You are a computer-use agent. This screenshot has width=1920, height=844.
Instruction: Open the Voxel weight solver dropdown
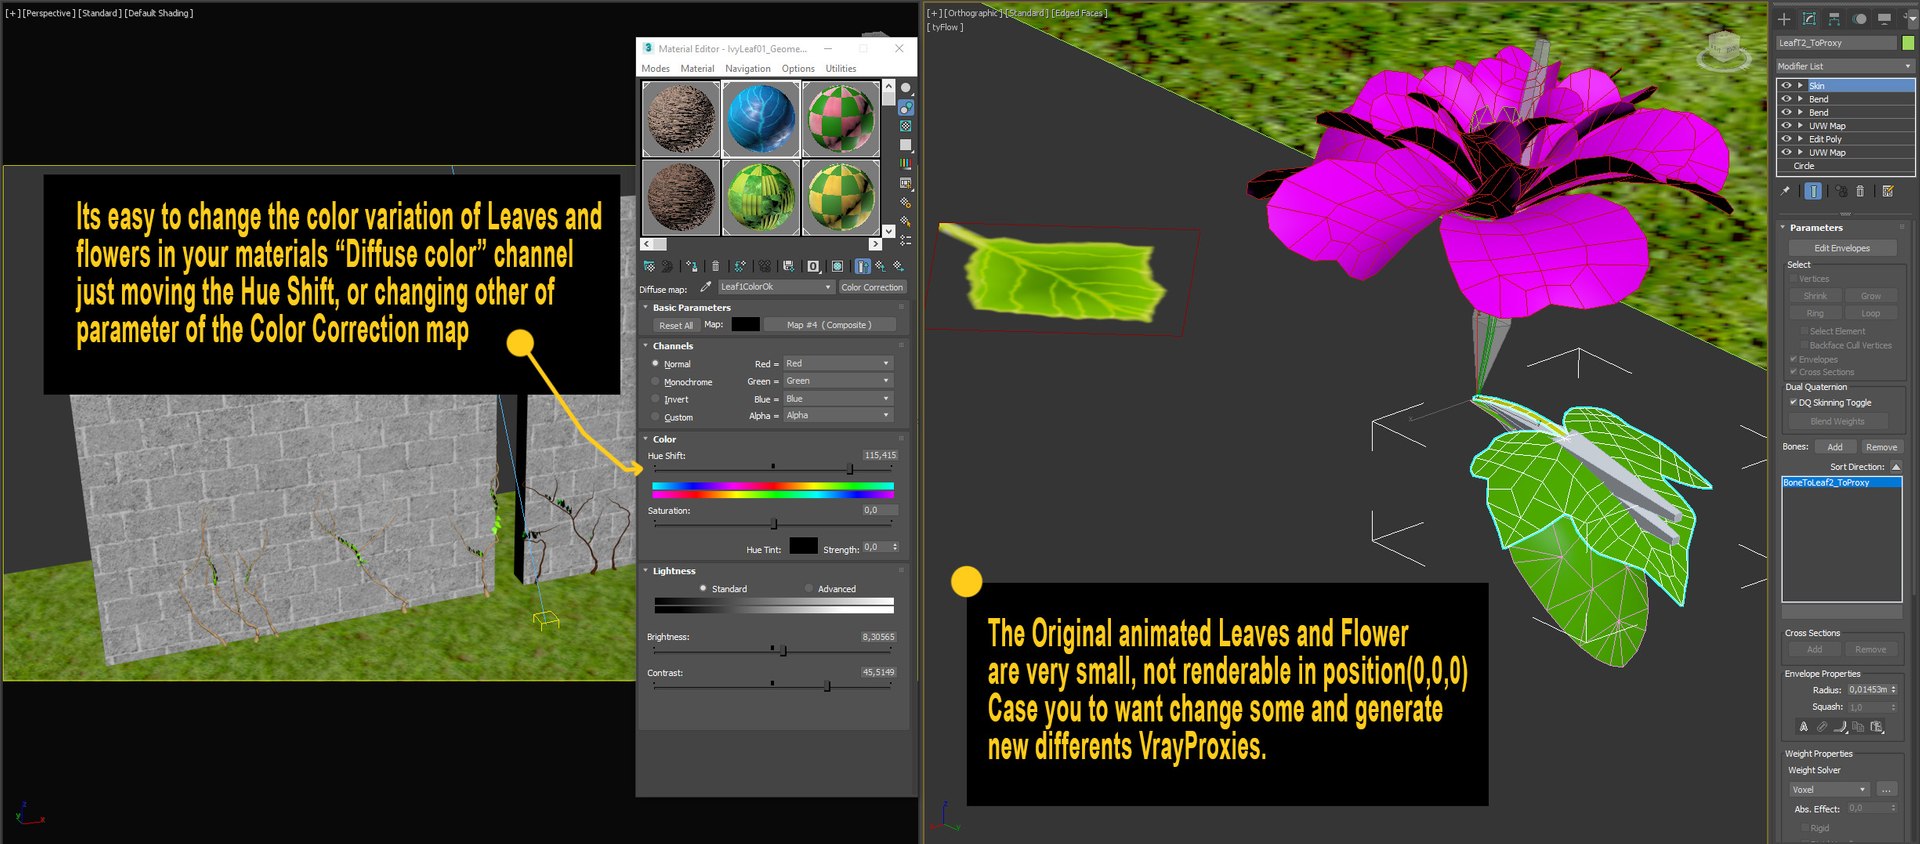(1829, 790)
